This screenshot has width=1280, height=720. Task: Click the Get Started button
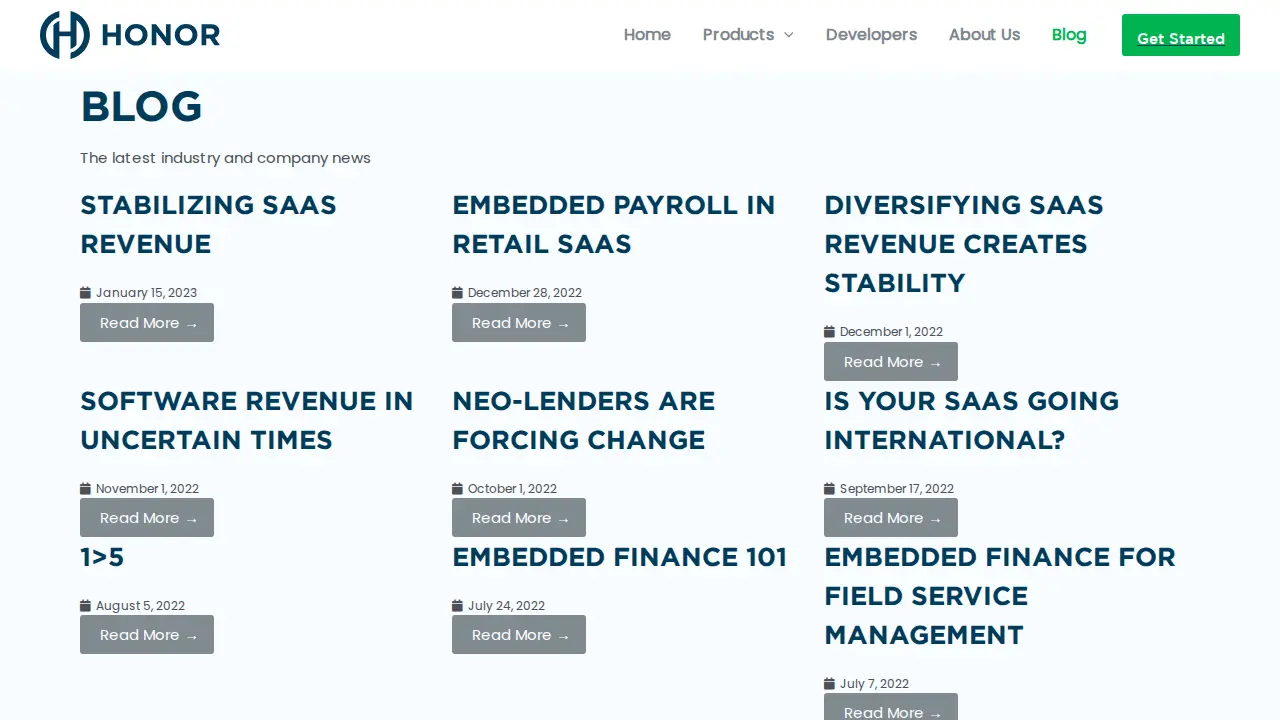[1181, 35]
